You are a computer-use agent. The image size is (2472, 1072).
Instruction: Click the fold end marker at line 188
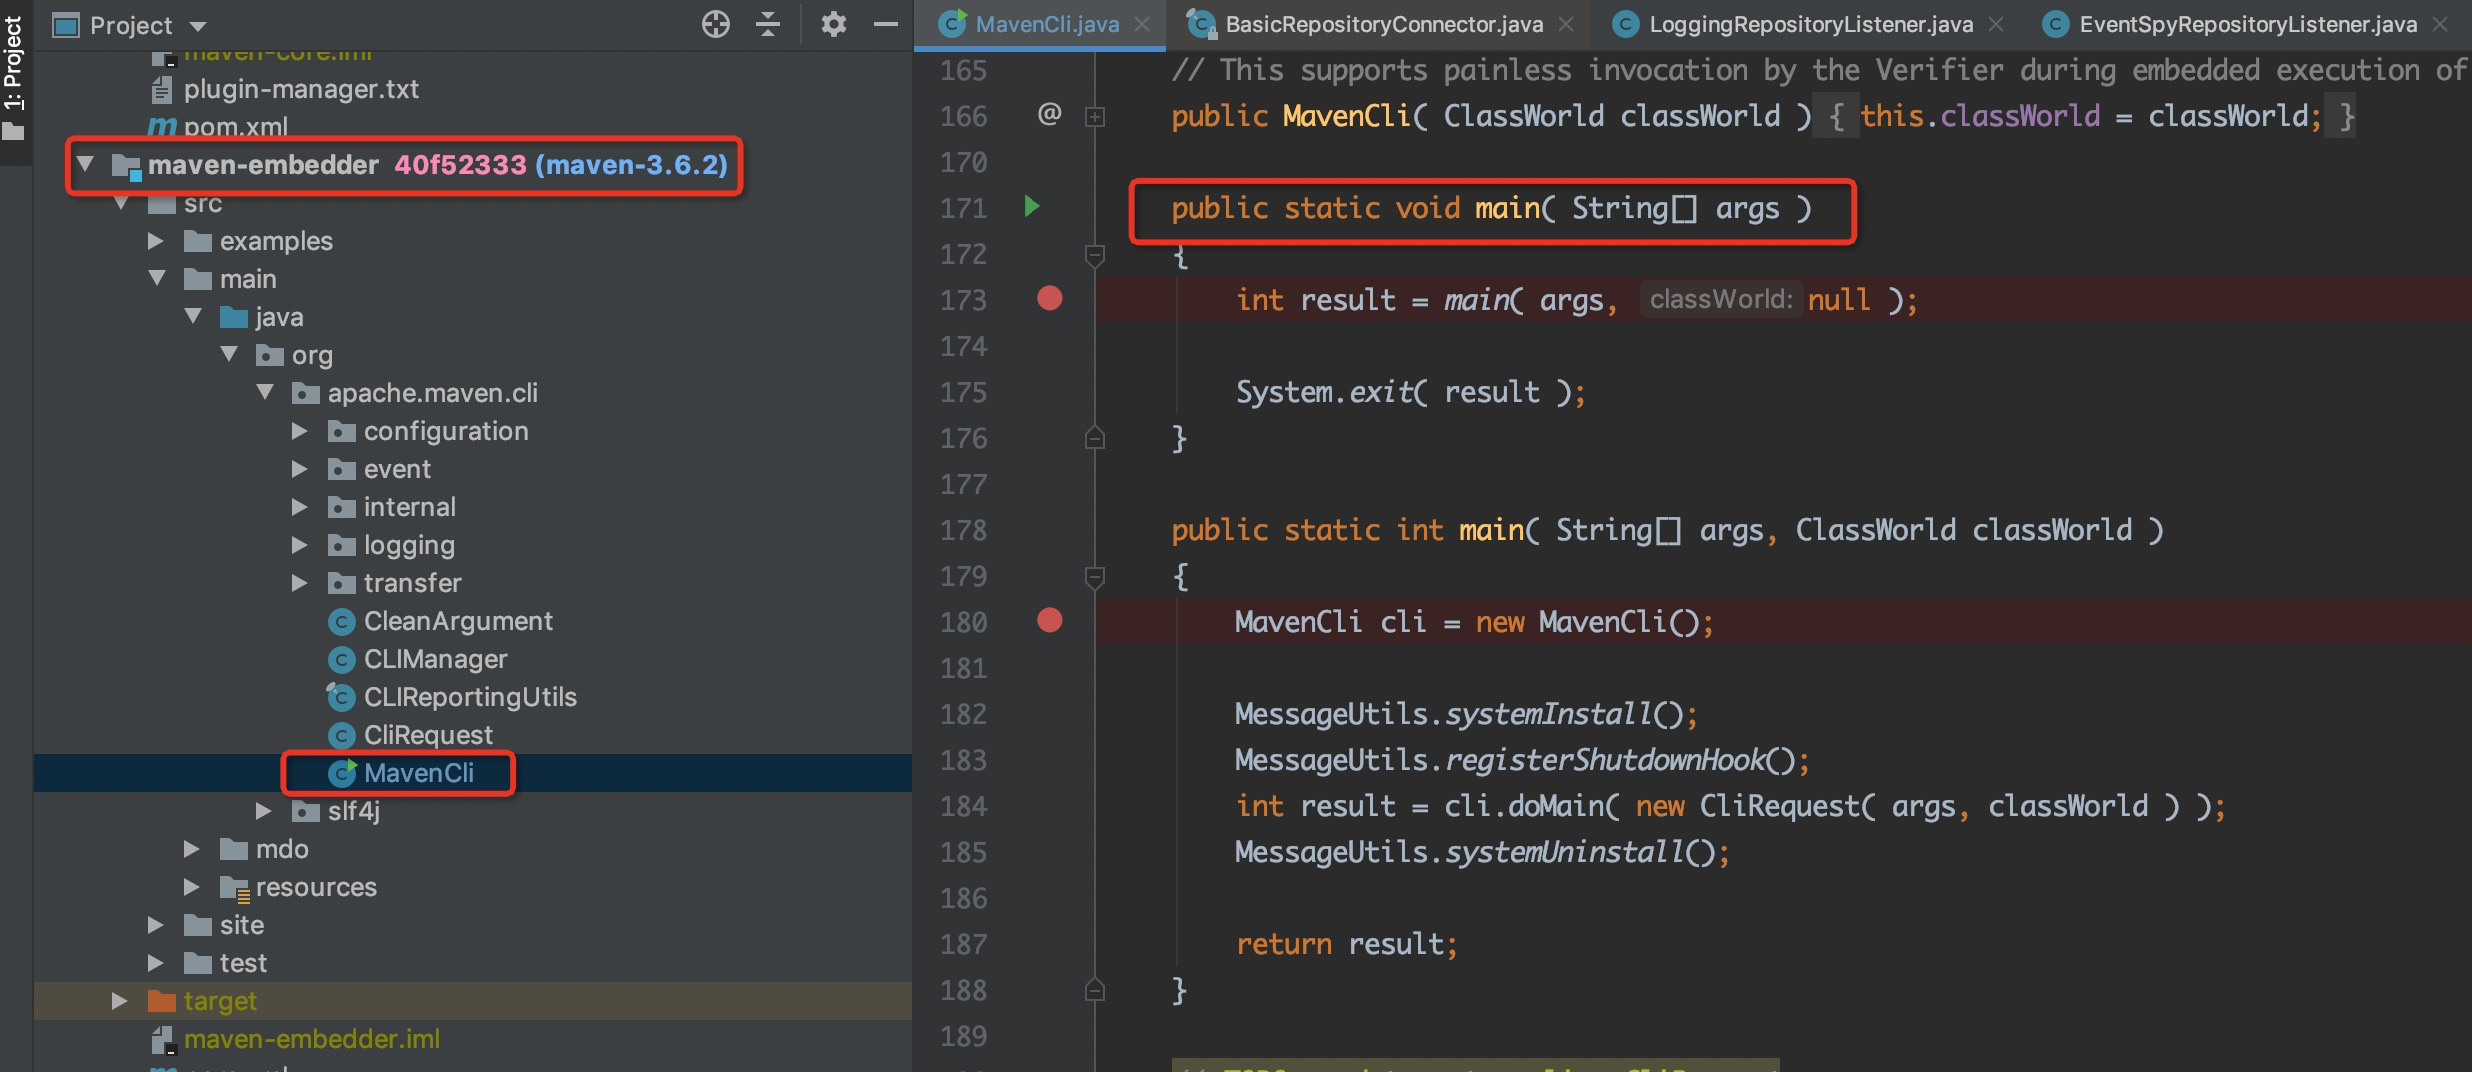(1095, 990)
